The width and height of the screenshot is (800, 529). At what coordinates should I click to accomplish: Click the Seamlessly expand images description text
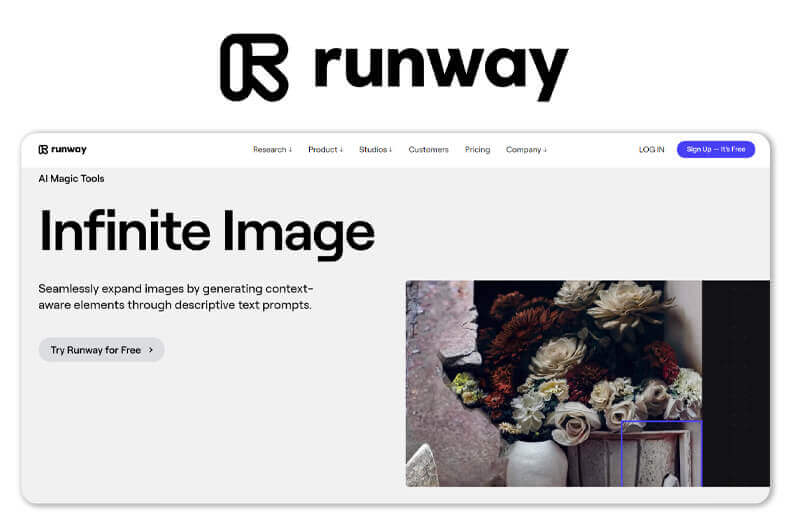(176, 296)
